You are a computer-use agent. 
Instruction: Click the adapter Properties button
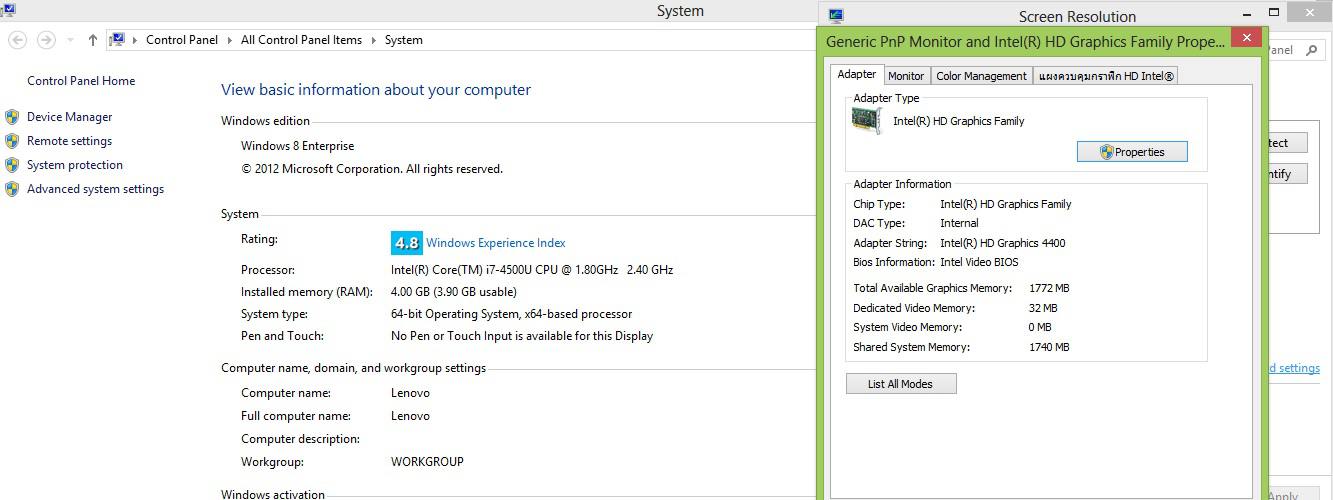pos(1132,152)
